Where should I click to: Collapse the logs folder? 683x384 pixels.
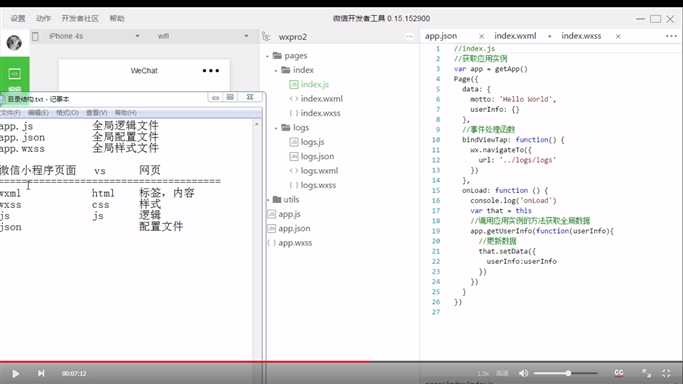[x=276, y=128]
